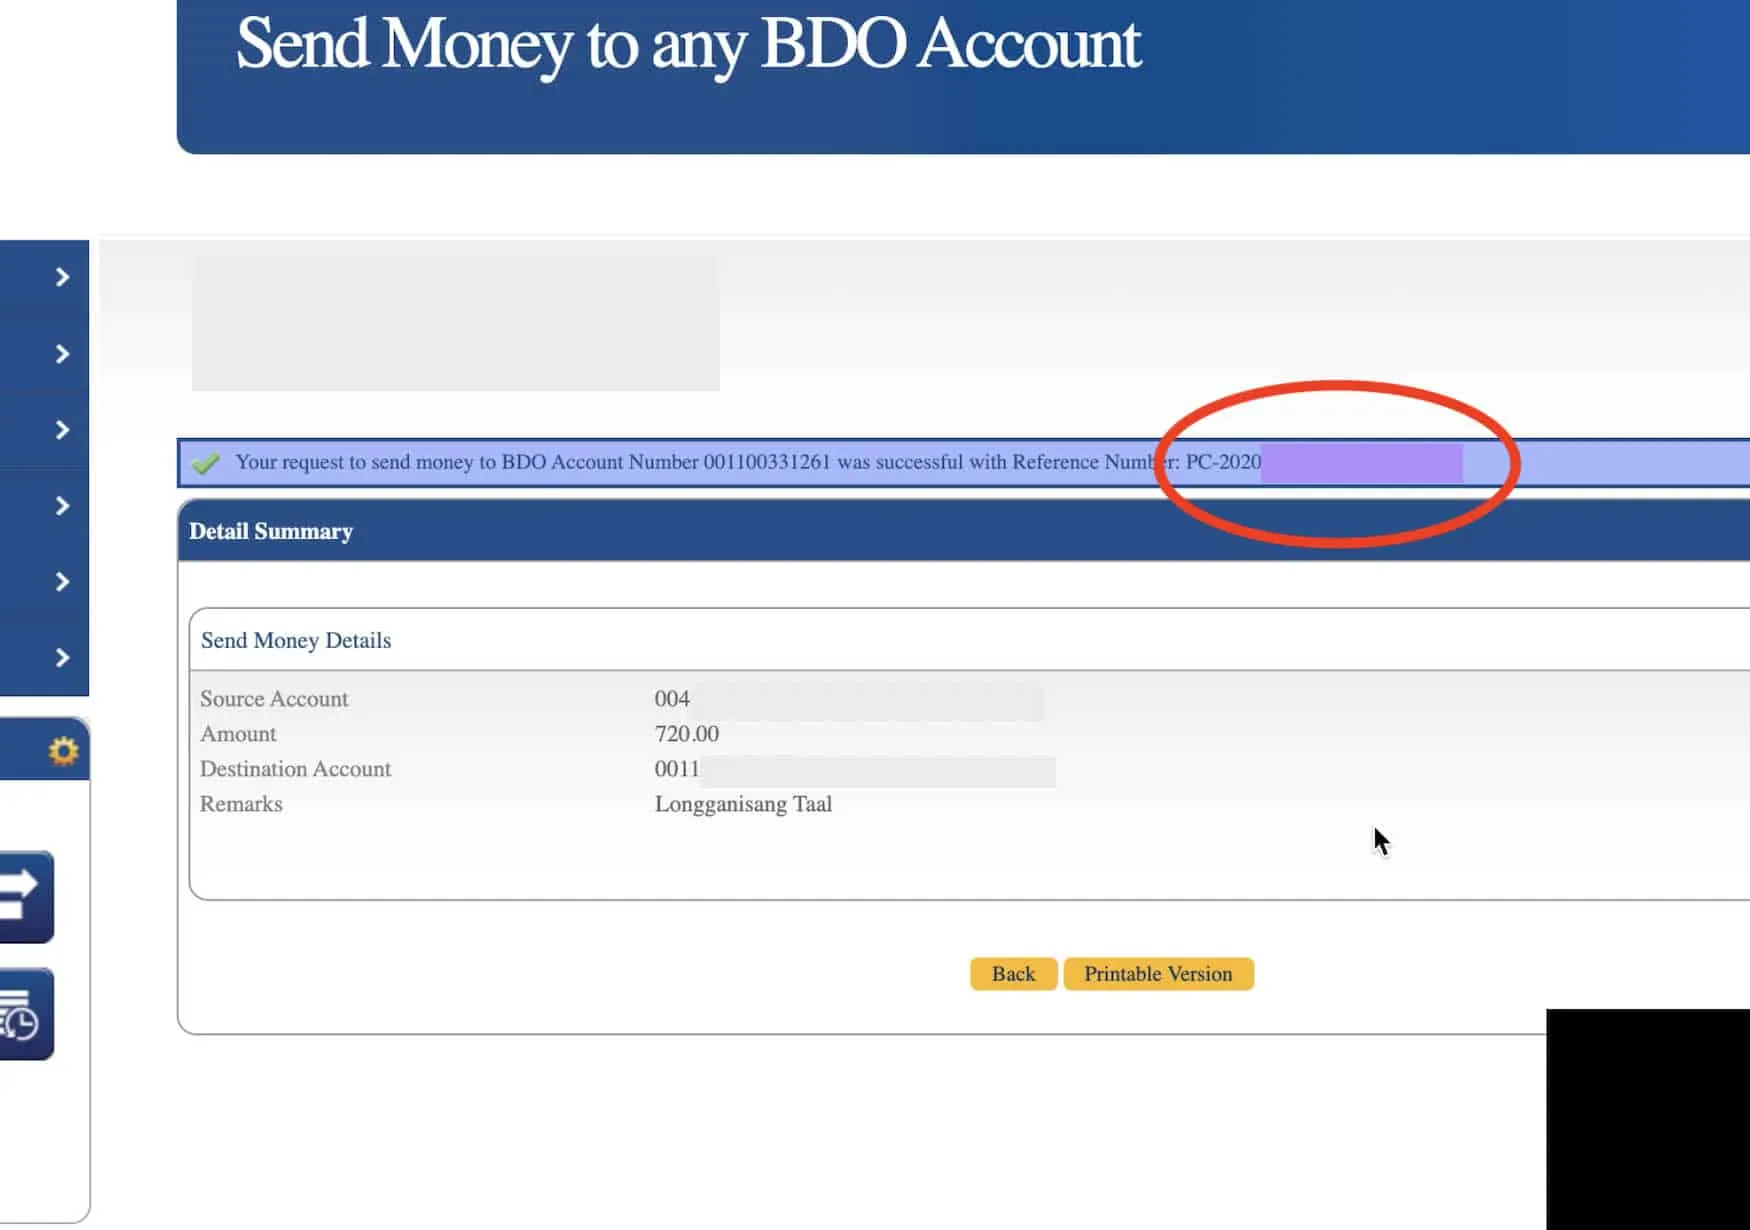Expand the third sidebar chevron menu
The image size is (1750, 1230).
(62, 430)
